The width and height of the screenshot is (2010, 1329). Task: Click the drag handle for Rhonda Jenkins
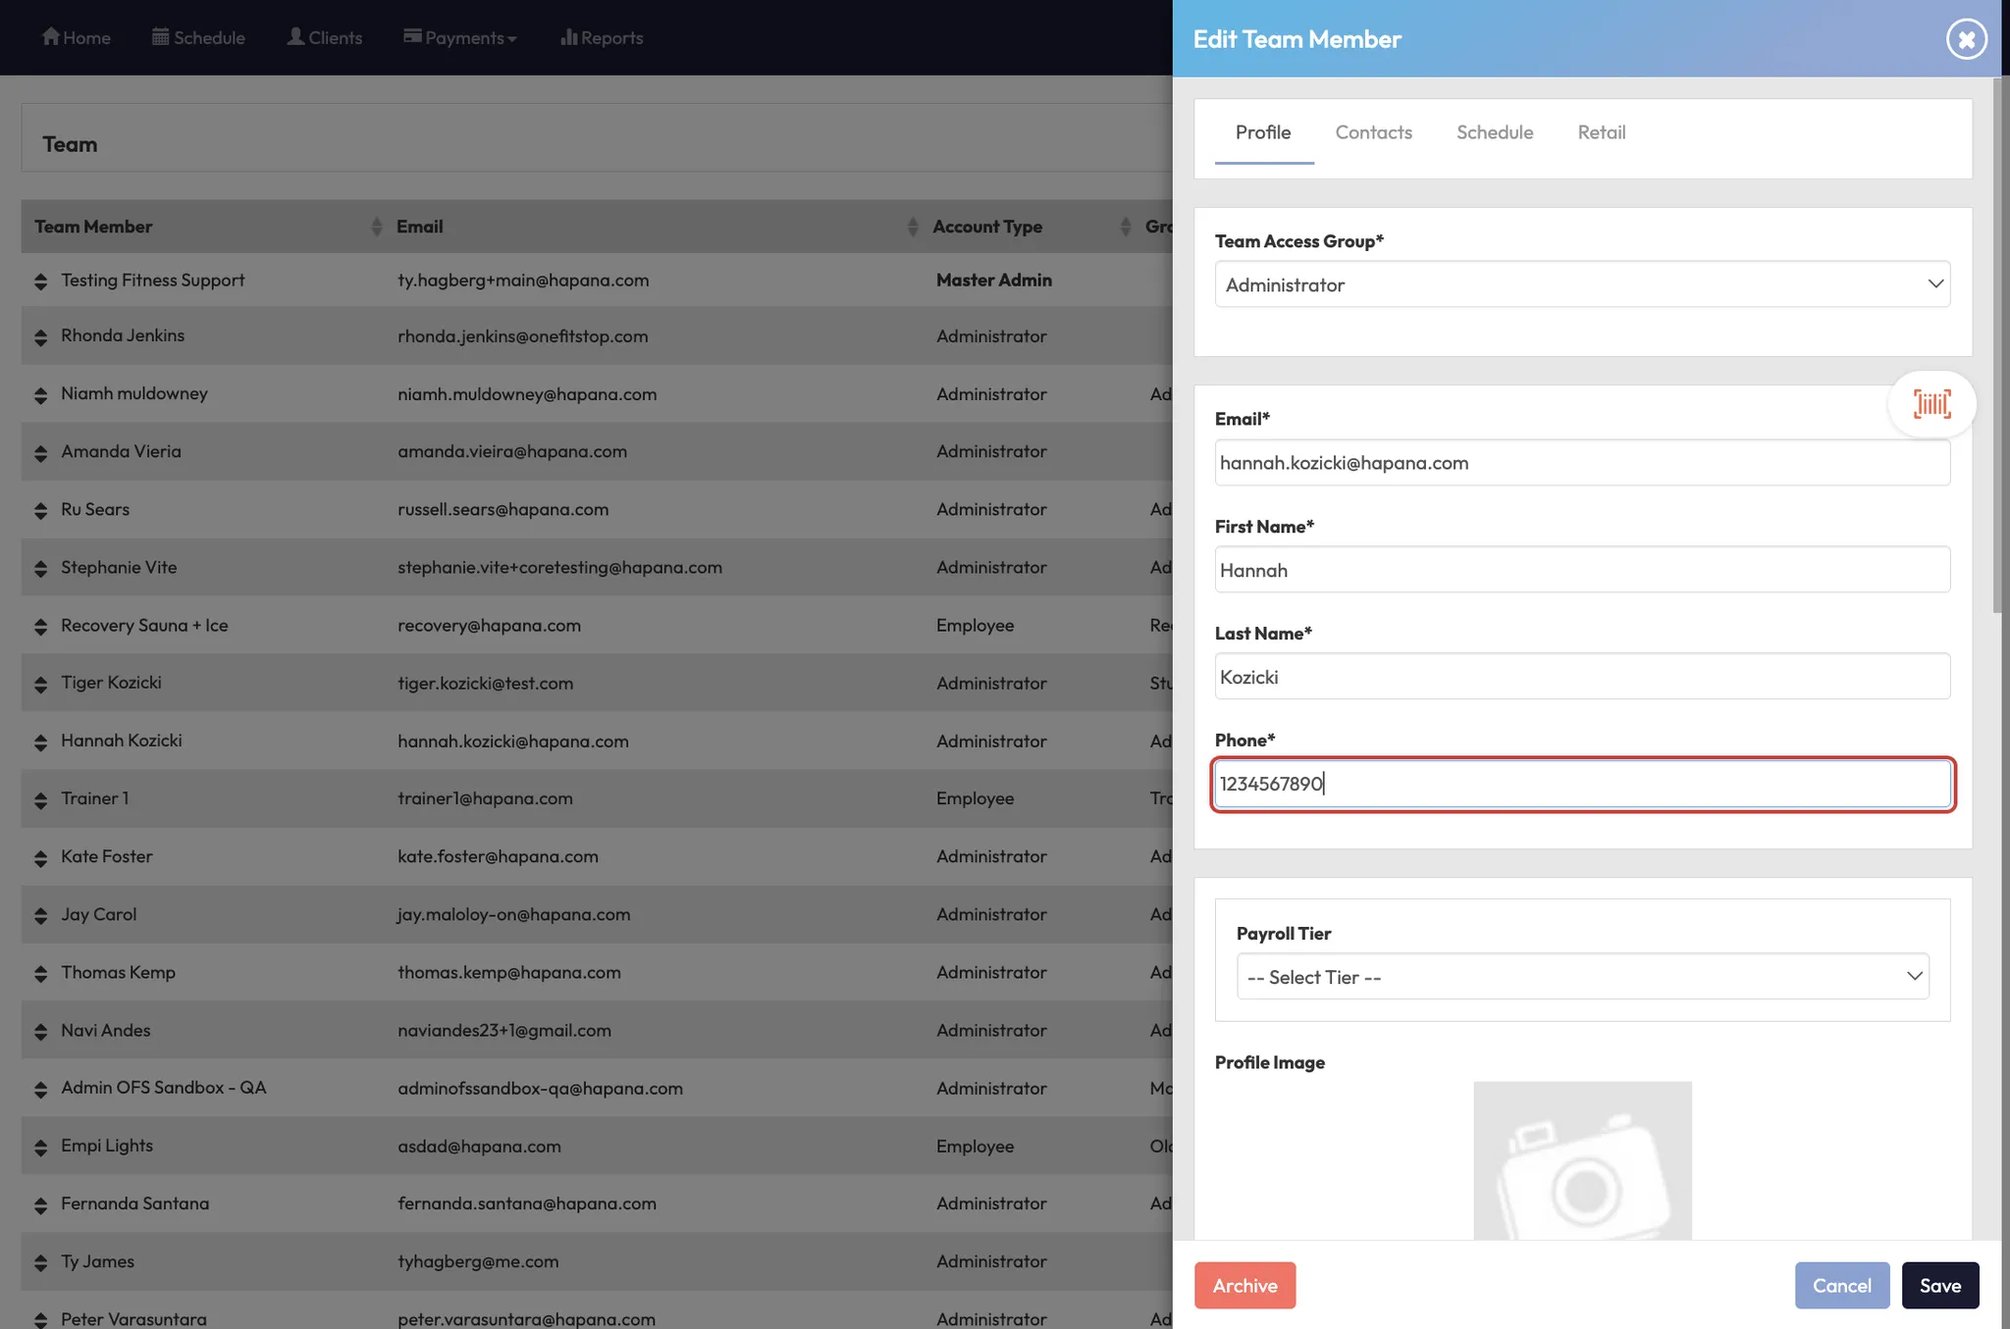pyautogui.click(x=40, y=338)
